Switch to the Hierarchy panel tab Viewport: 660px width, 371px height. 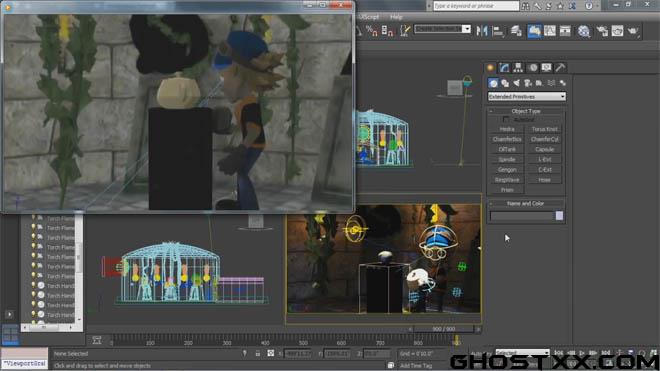[x=518, y=67]
